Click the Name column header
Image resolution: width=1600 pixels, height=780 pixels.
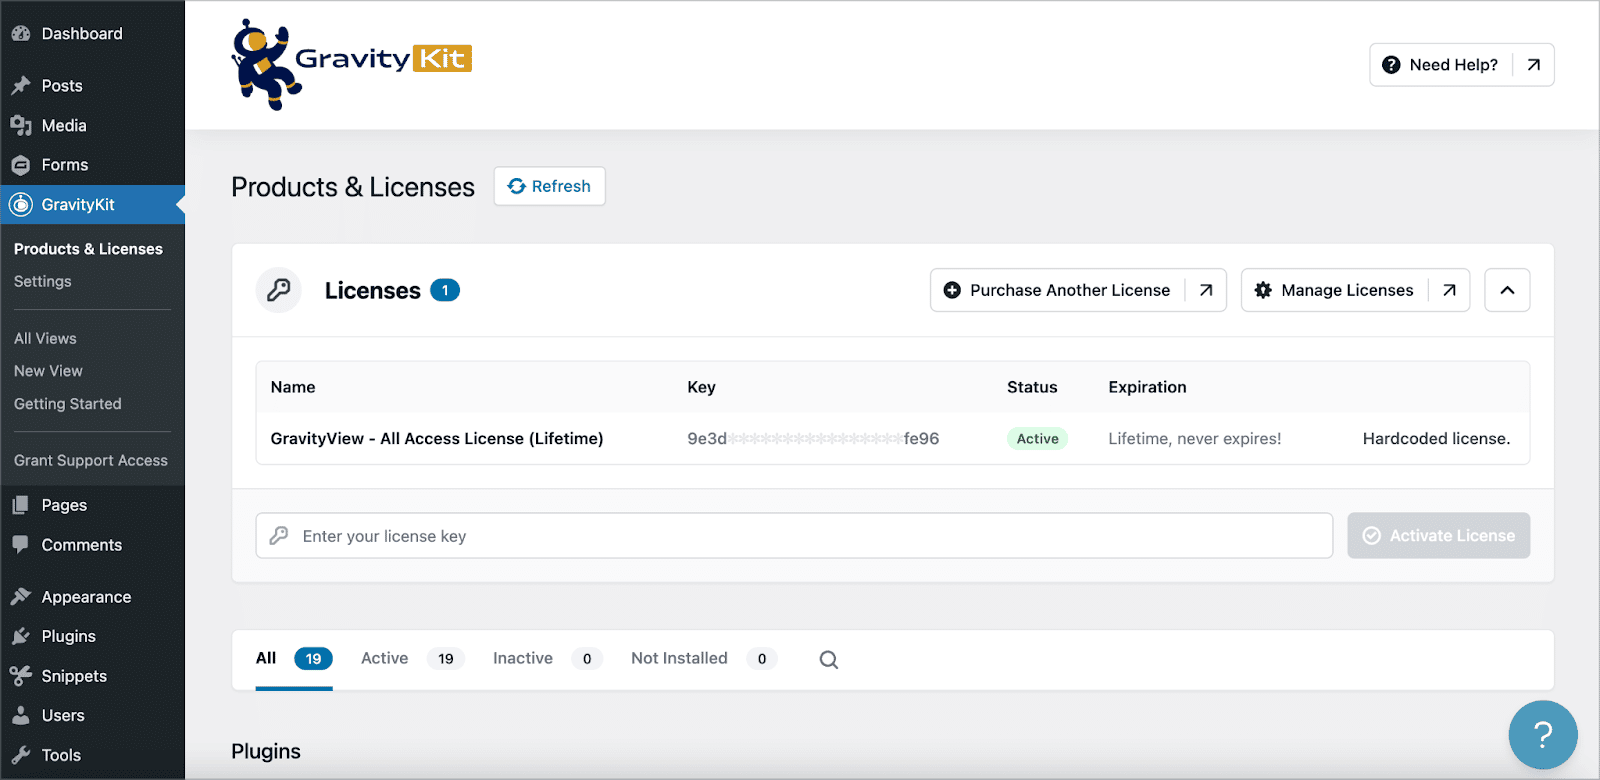point(293,387)
